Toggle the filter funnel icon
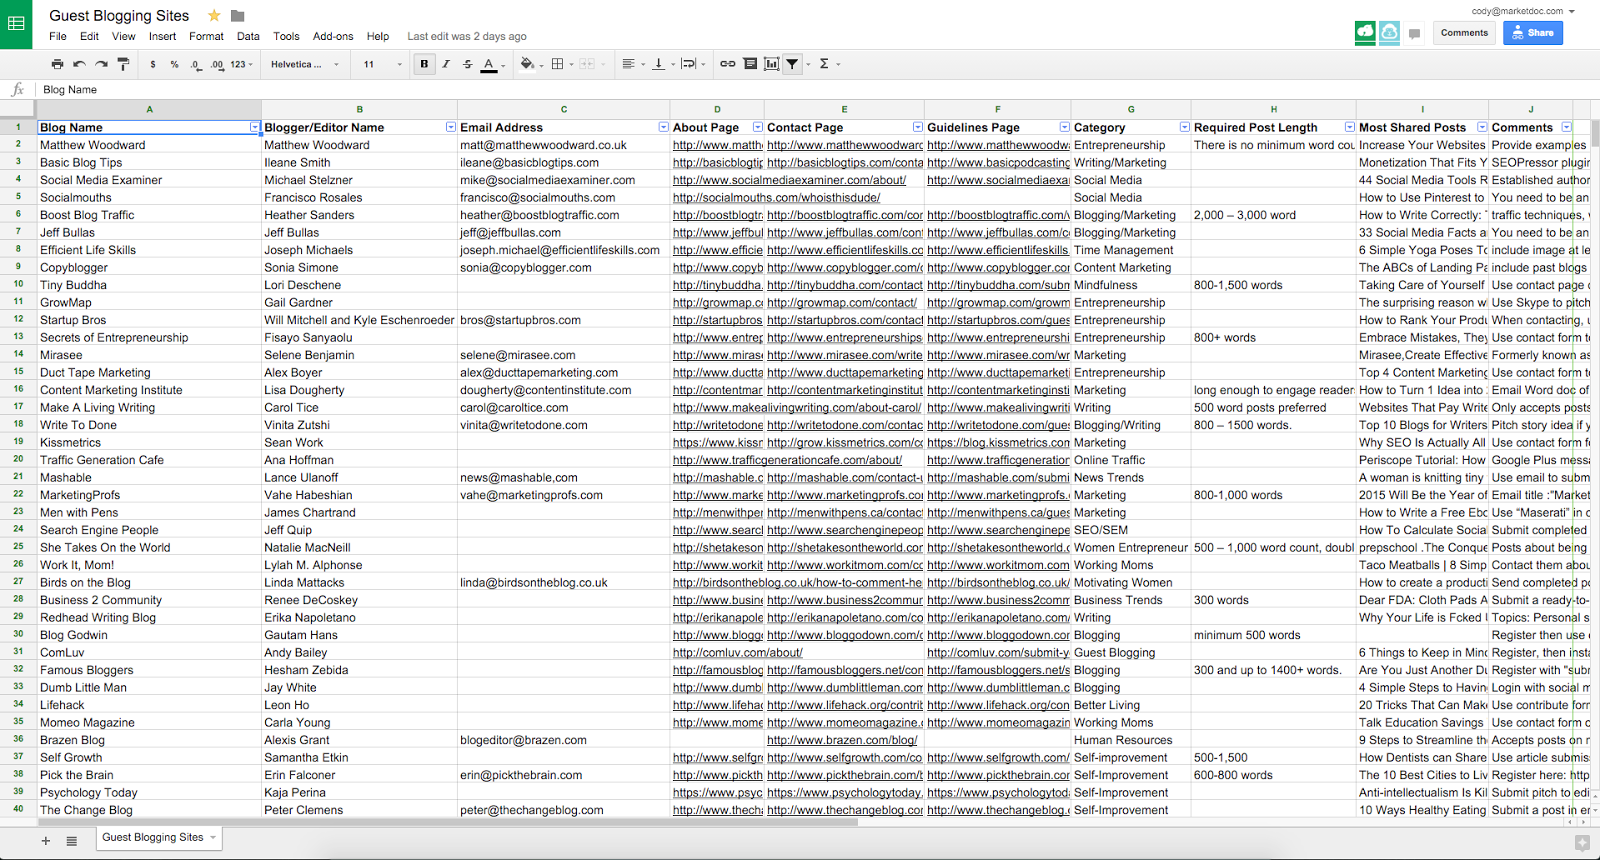The image size is (1600, 860). 792,64
